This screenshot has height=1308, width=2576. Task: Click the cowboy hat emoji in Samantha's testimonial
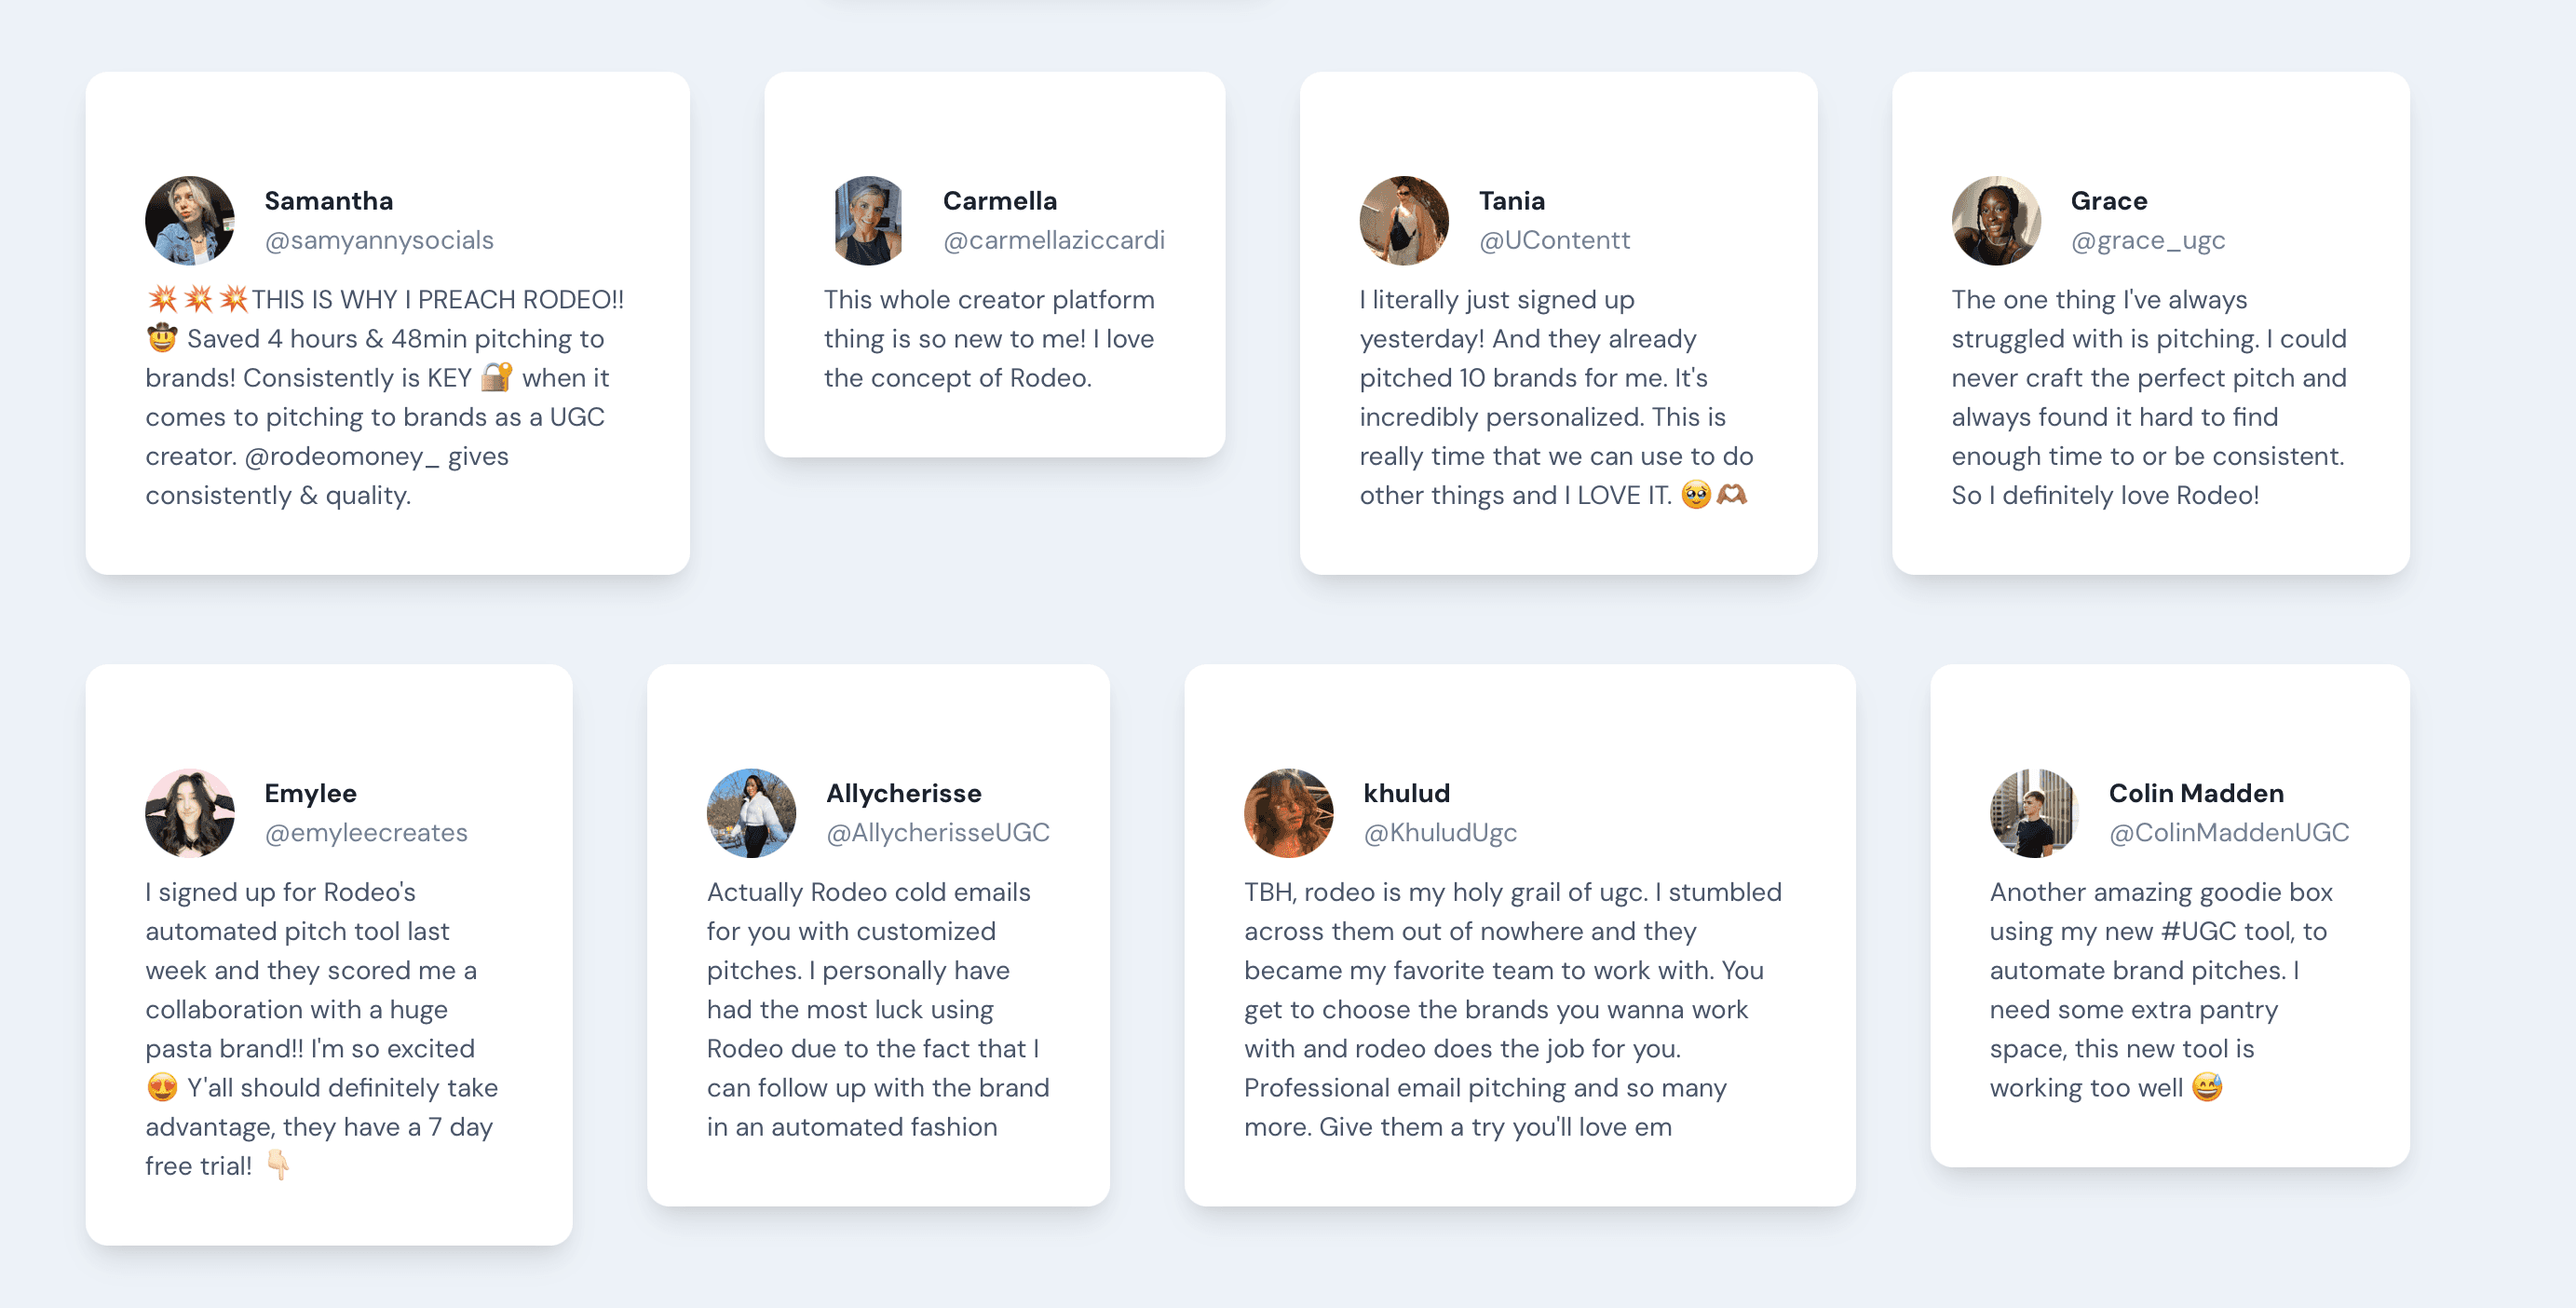tap(162, 339)
